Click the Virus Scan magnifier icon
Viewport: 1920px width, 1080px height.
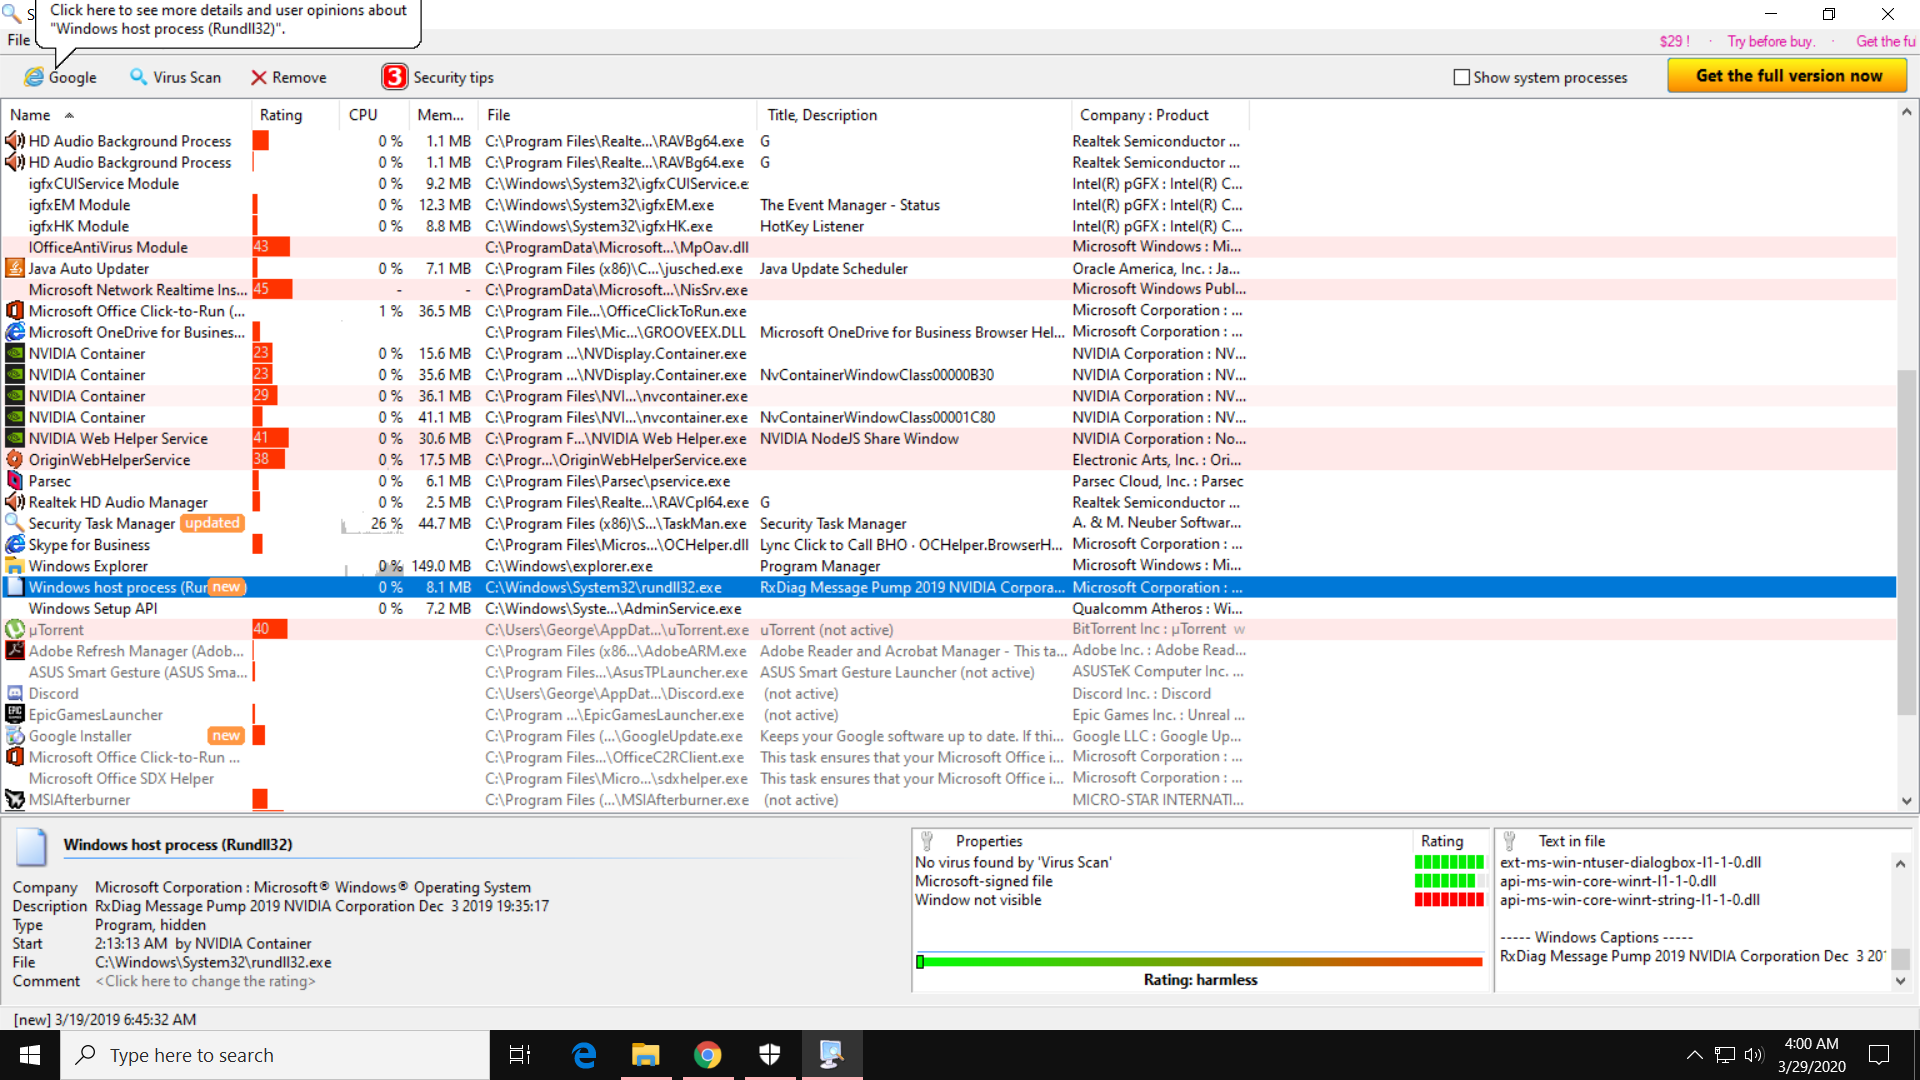138,77
